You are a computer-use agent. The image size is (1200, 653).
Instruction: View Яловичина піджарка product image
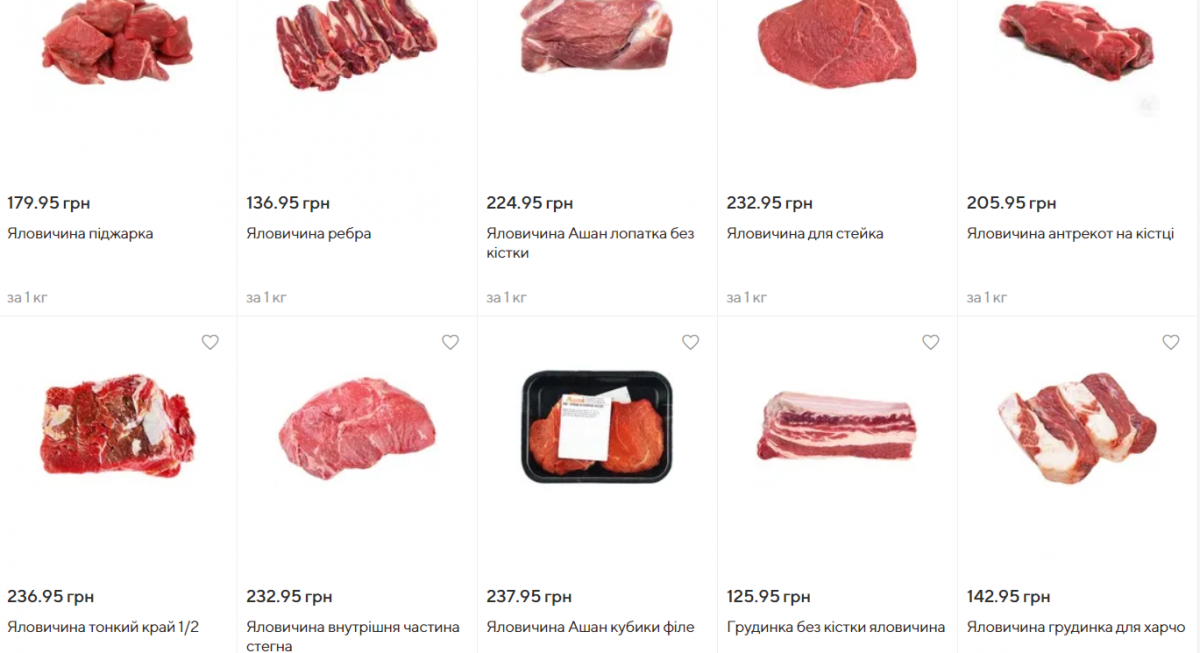[x=117, y=43]
